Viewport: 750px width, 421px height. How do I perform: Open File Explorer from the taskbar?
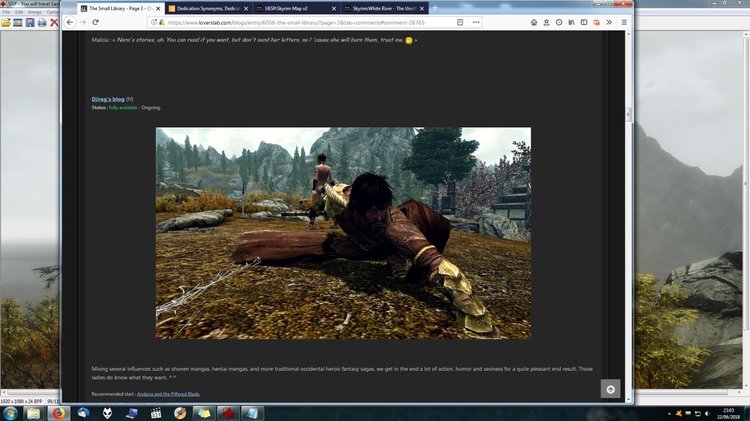coord(33,413)
